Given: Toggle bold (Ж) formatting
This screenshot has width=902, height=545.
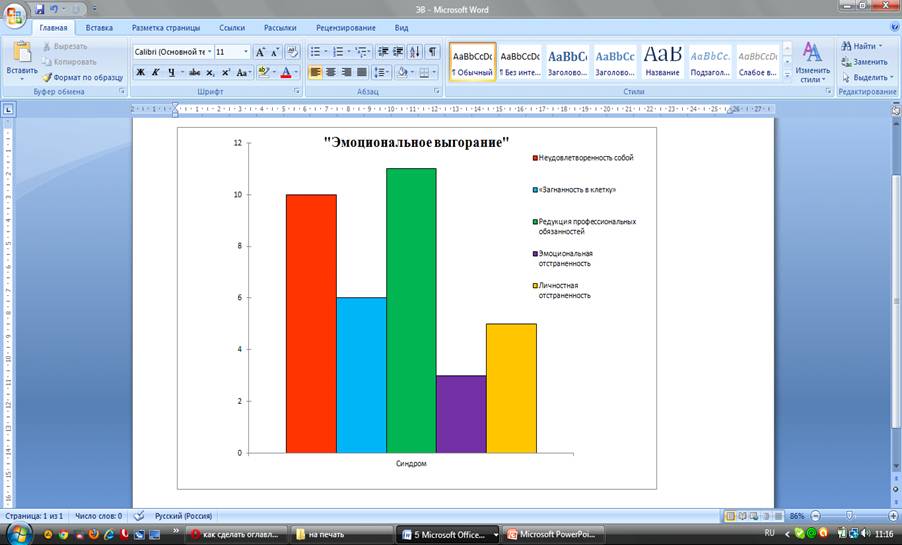Looking at the screenshot, I should [x=140, y=73].
